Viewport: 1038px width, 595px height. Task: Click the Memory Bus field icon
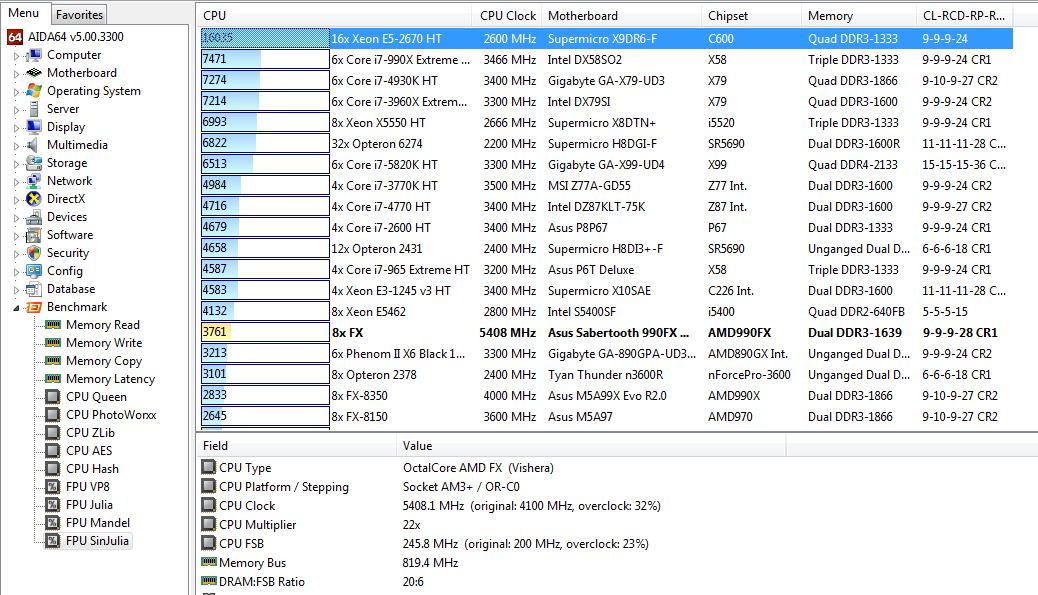pos(209,563)
